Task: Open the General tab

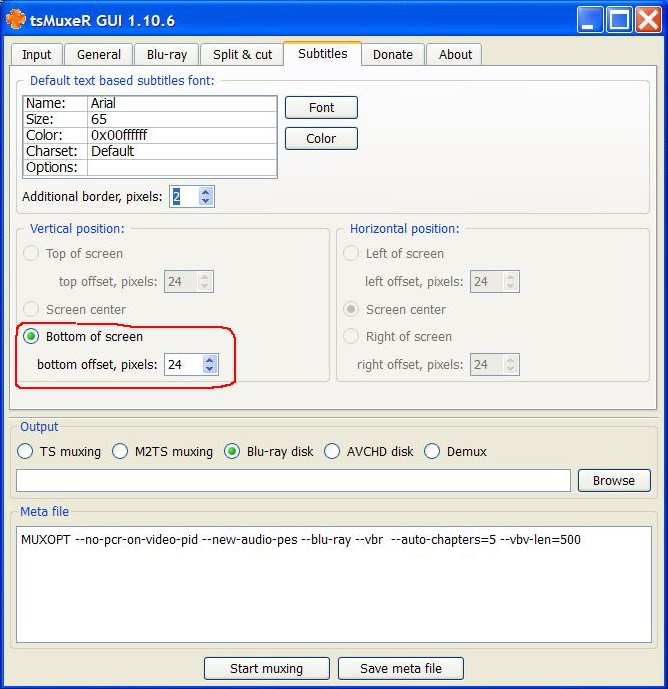Action: [98, 54]
